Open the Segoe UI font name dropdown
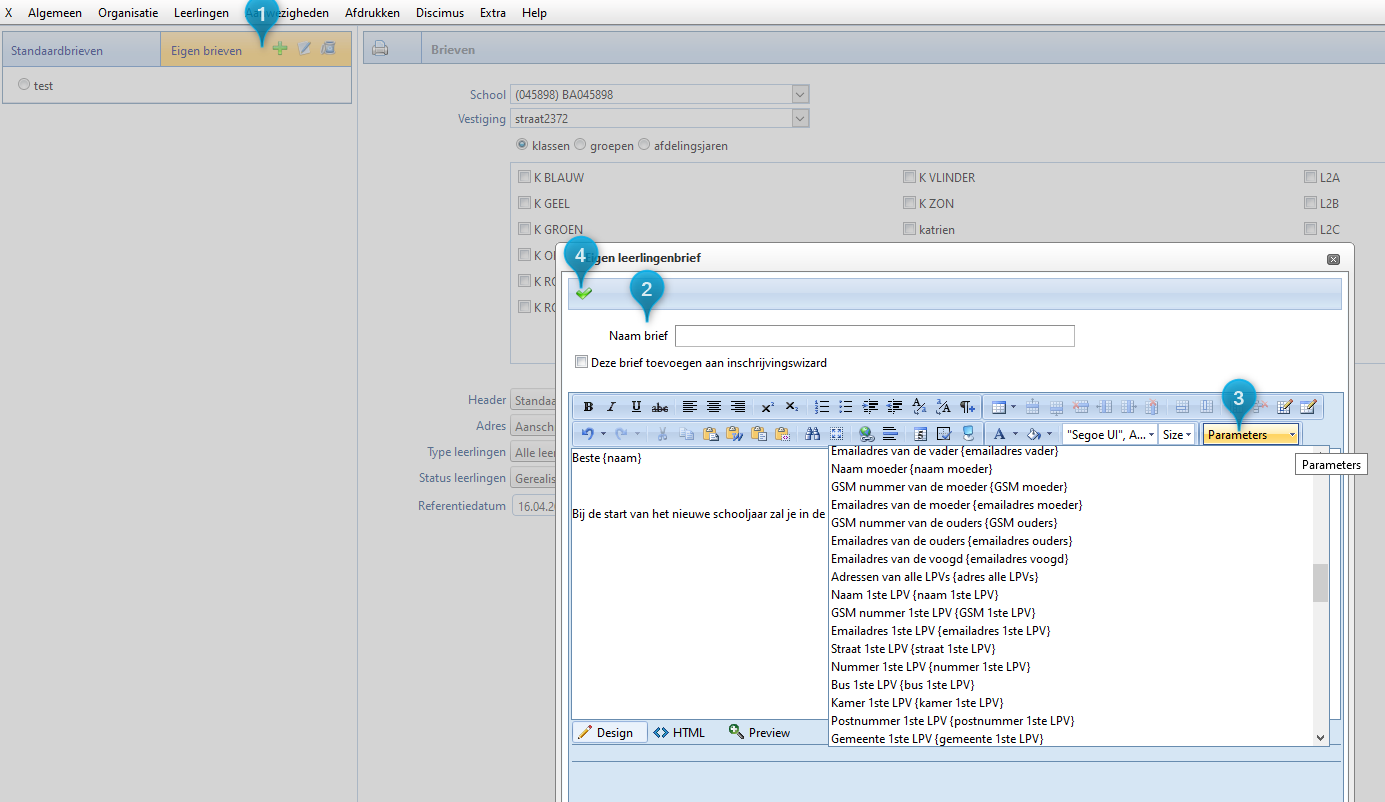Image resolution: width=1385 pixels, height=802 pixels. click(1109, 434)
